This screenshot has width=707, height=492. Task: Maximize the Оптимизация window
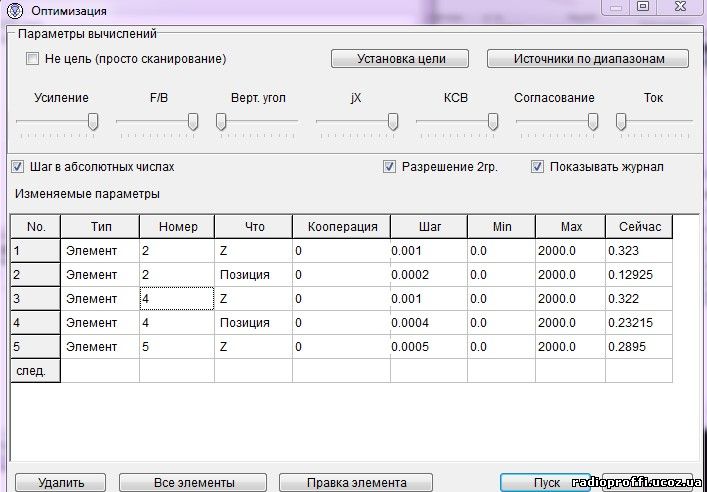coord(643,6)
